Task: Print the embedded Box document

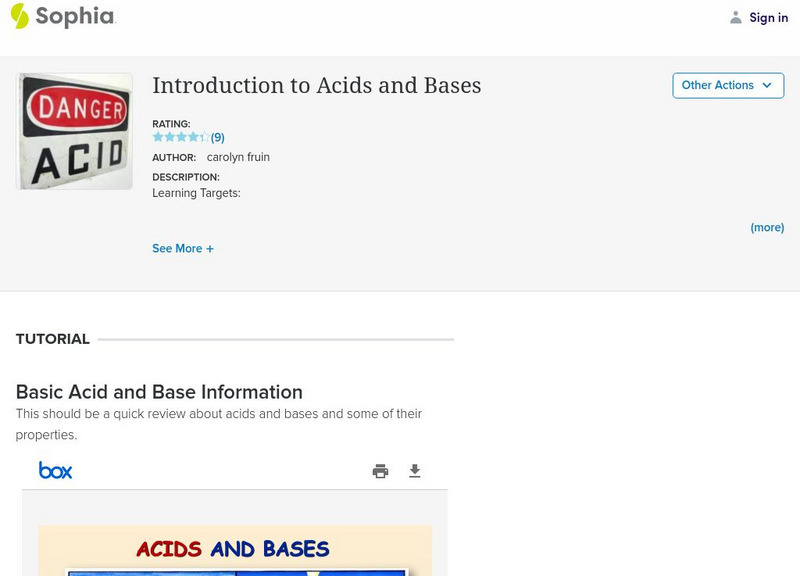Action: [380, 470]
